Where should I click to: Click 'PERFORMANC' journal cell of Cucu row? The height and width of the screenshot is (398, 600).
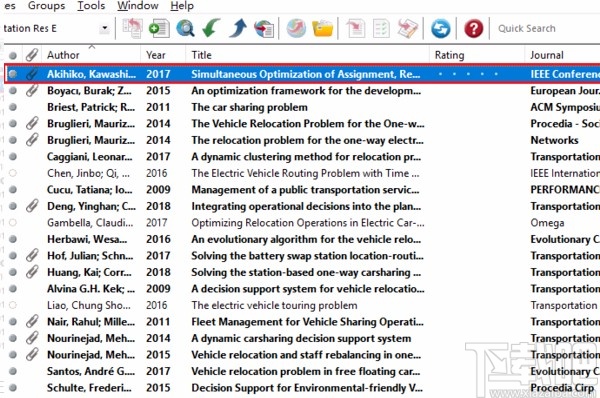point(565,189)
